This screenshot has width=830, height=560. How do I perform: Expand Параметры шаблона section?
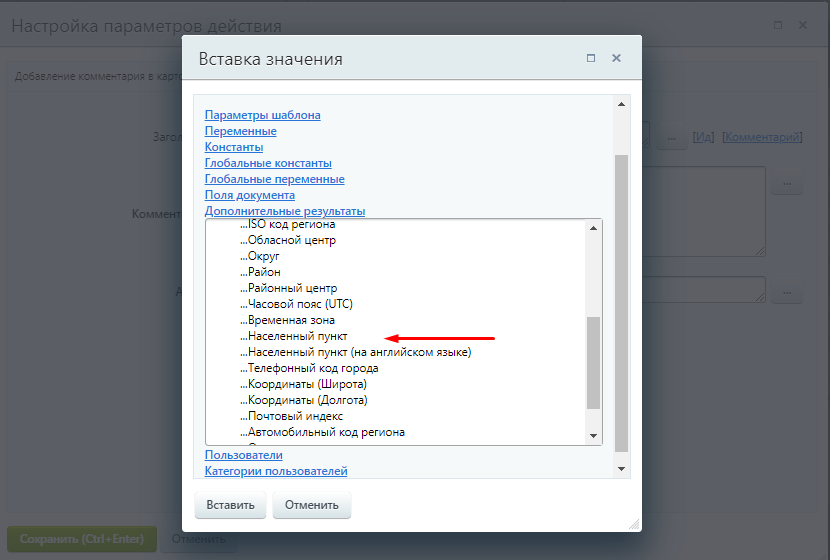(x=262, y=115)
